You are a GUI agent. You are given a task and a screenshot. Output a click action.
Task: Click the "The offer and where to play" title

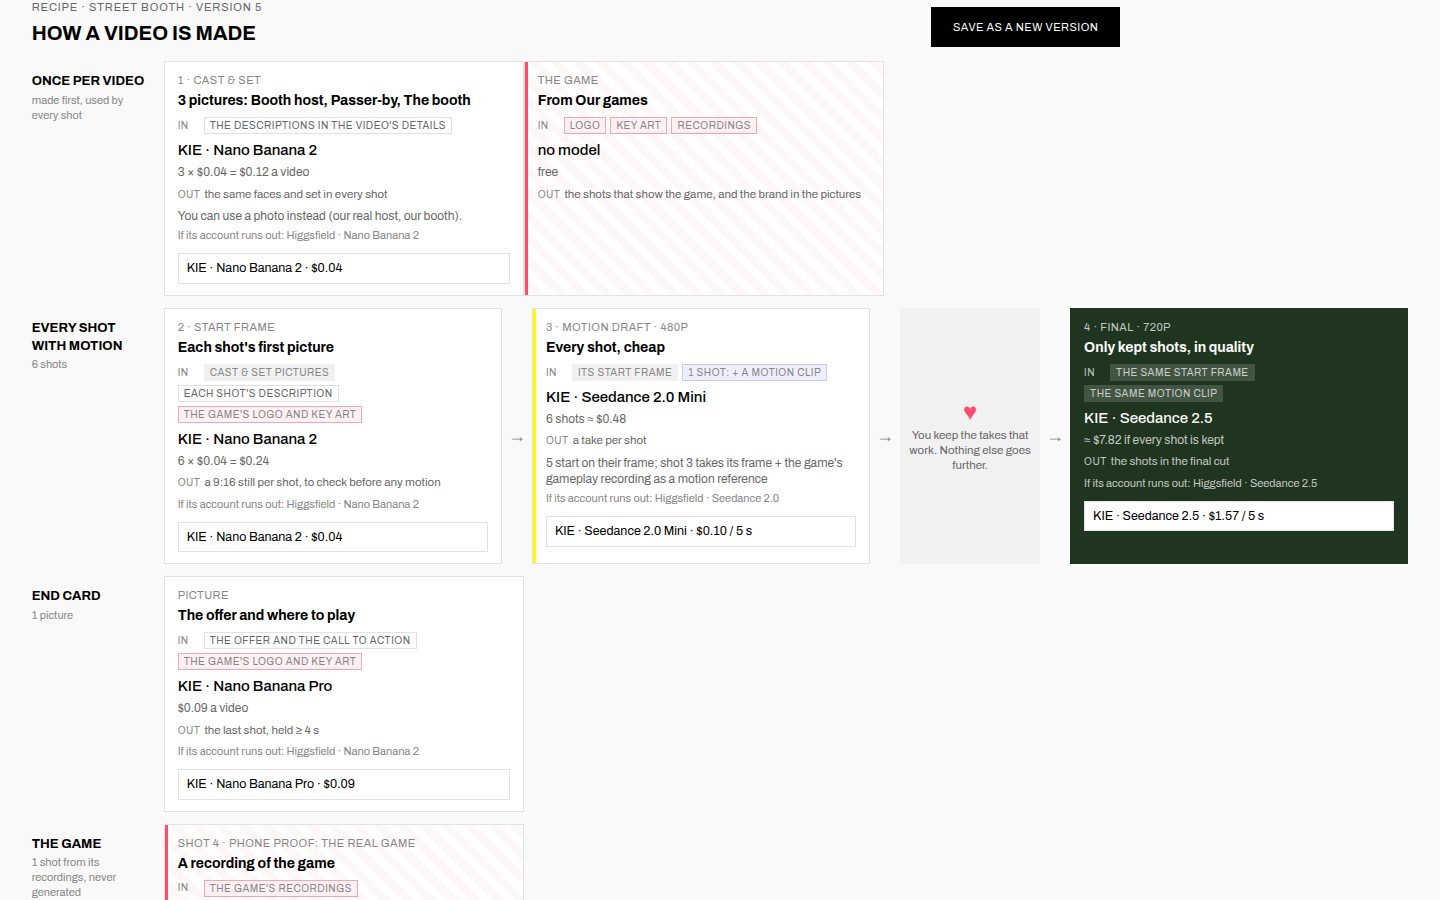pyautogui.click(x=266, y=615)
